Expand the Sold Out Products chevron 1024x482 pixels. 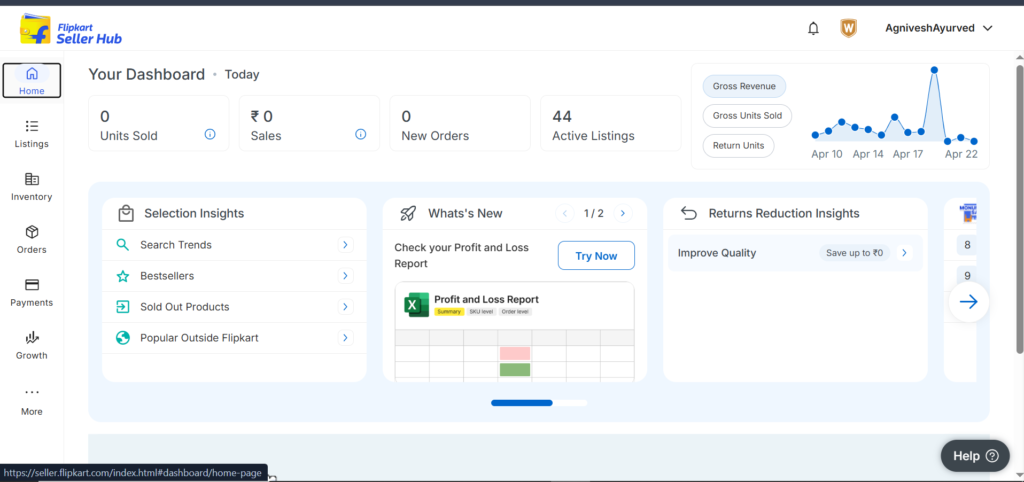pyautogui.click(x=345, y=307)
